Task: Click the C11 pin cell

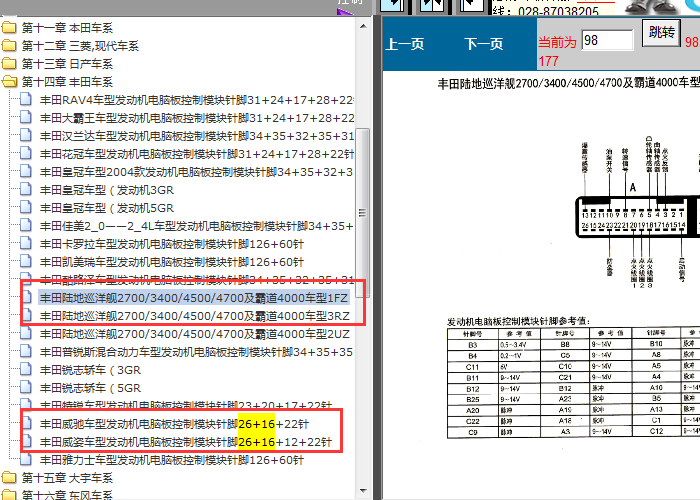Action: [x=473, y=367]
